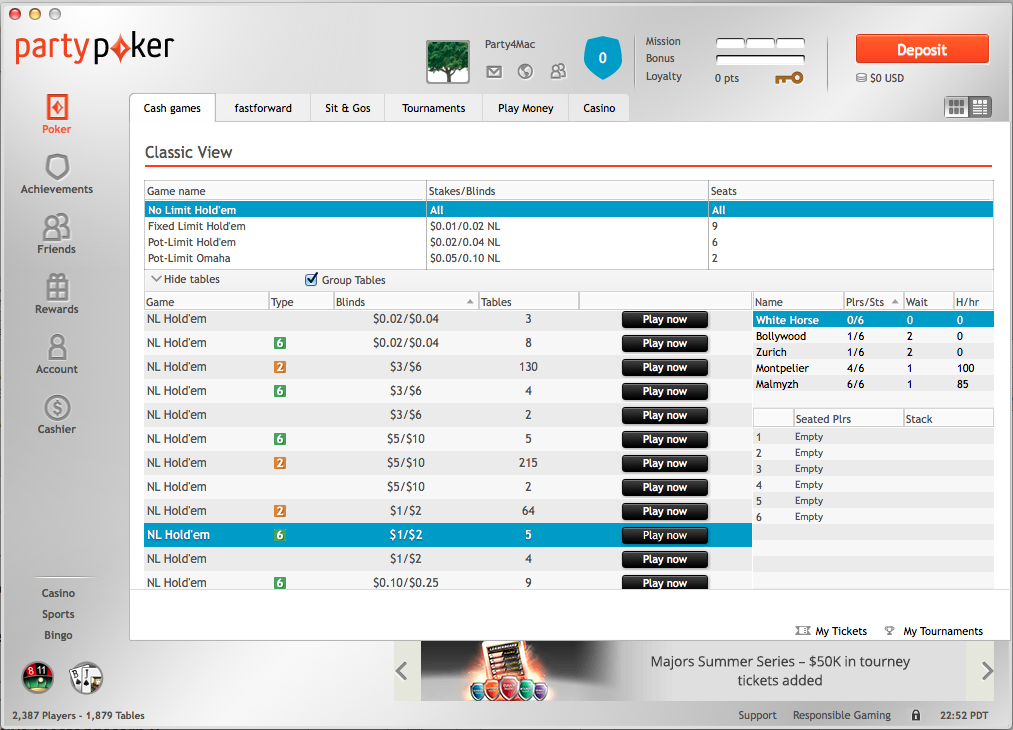Launch the roulette wheel icon

click(38, 678)
